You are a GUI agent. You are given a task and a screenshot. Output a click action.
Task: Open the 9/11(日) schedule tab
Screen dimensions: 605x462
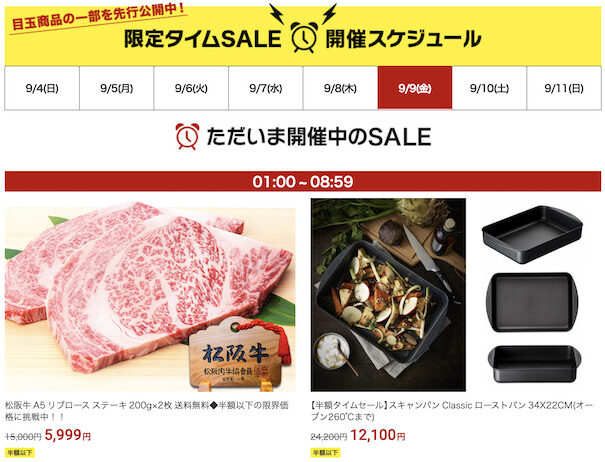(564, 88)
